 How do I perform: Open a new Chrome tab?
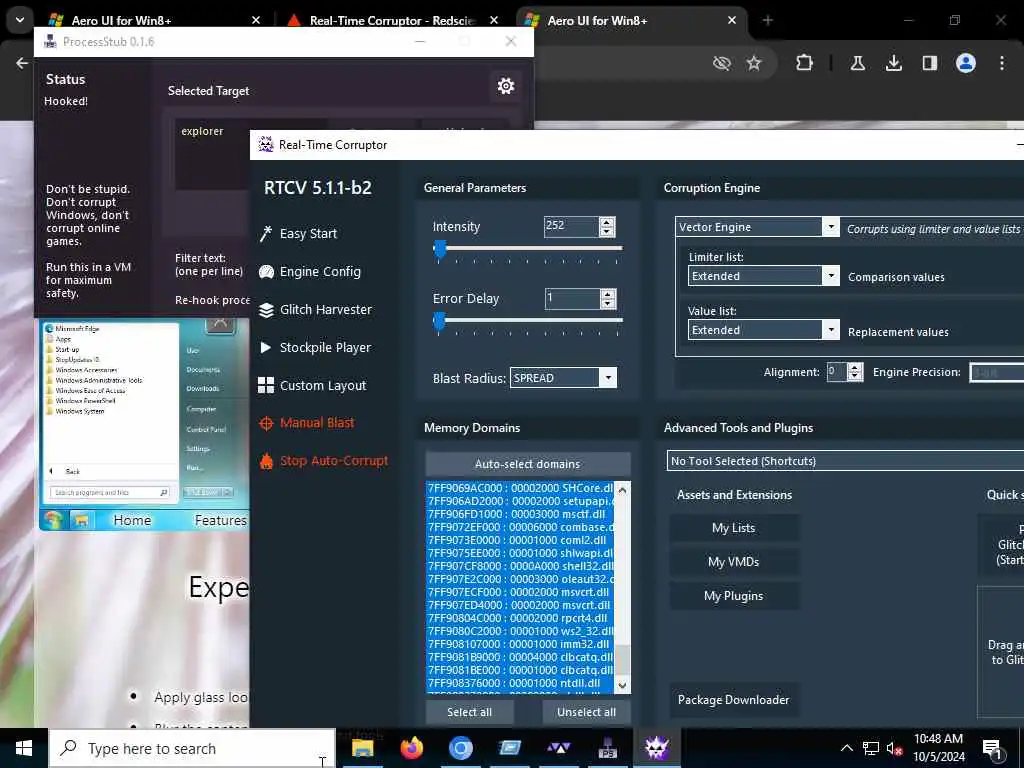pos(768,20)
